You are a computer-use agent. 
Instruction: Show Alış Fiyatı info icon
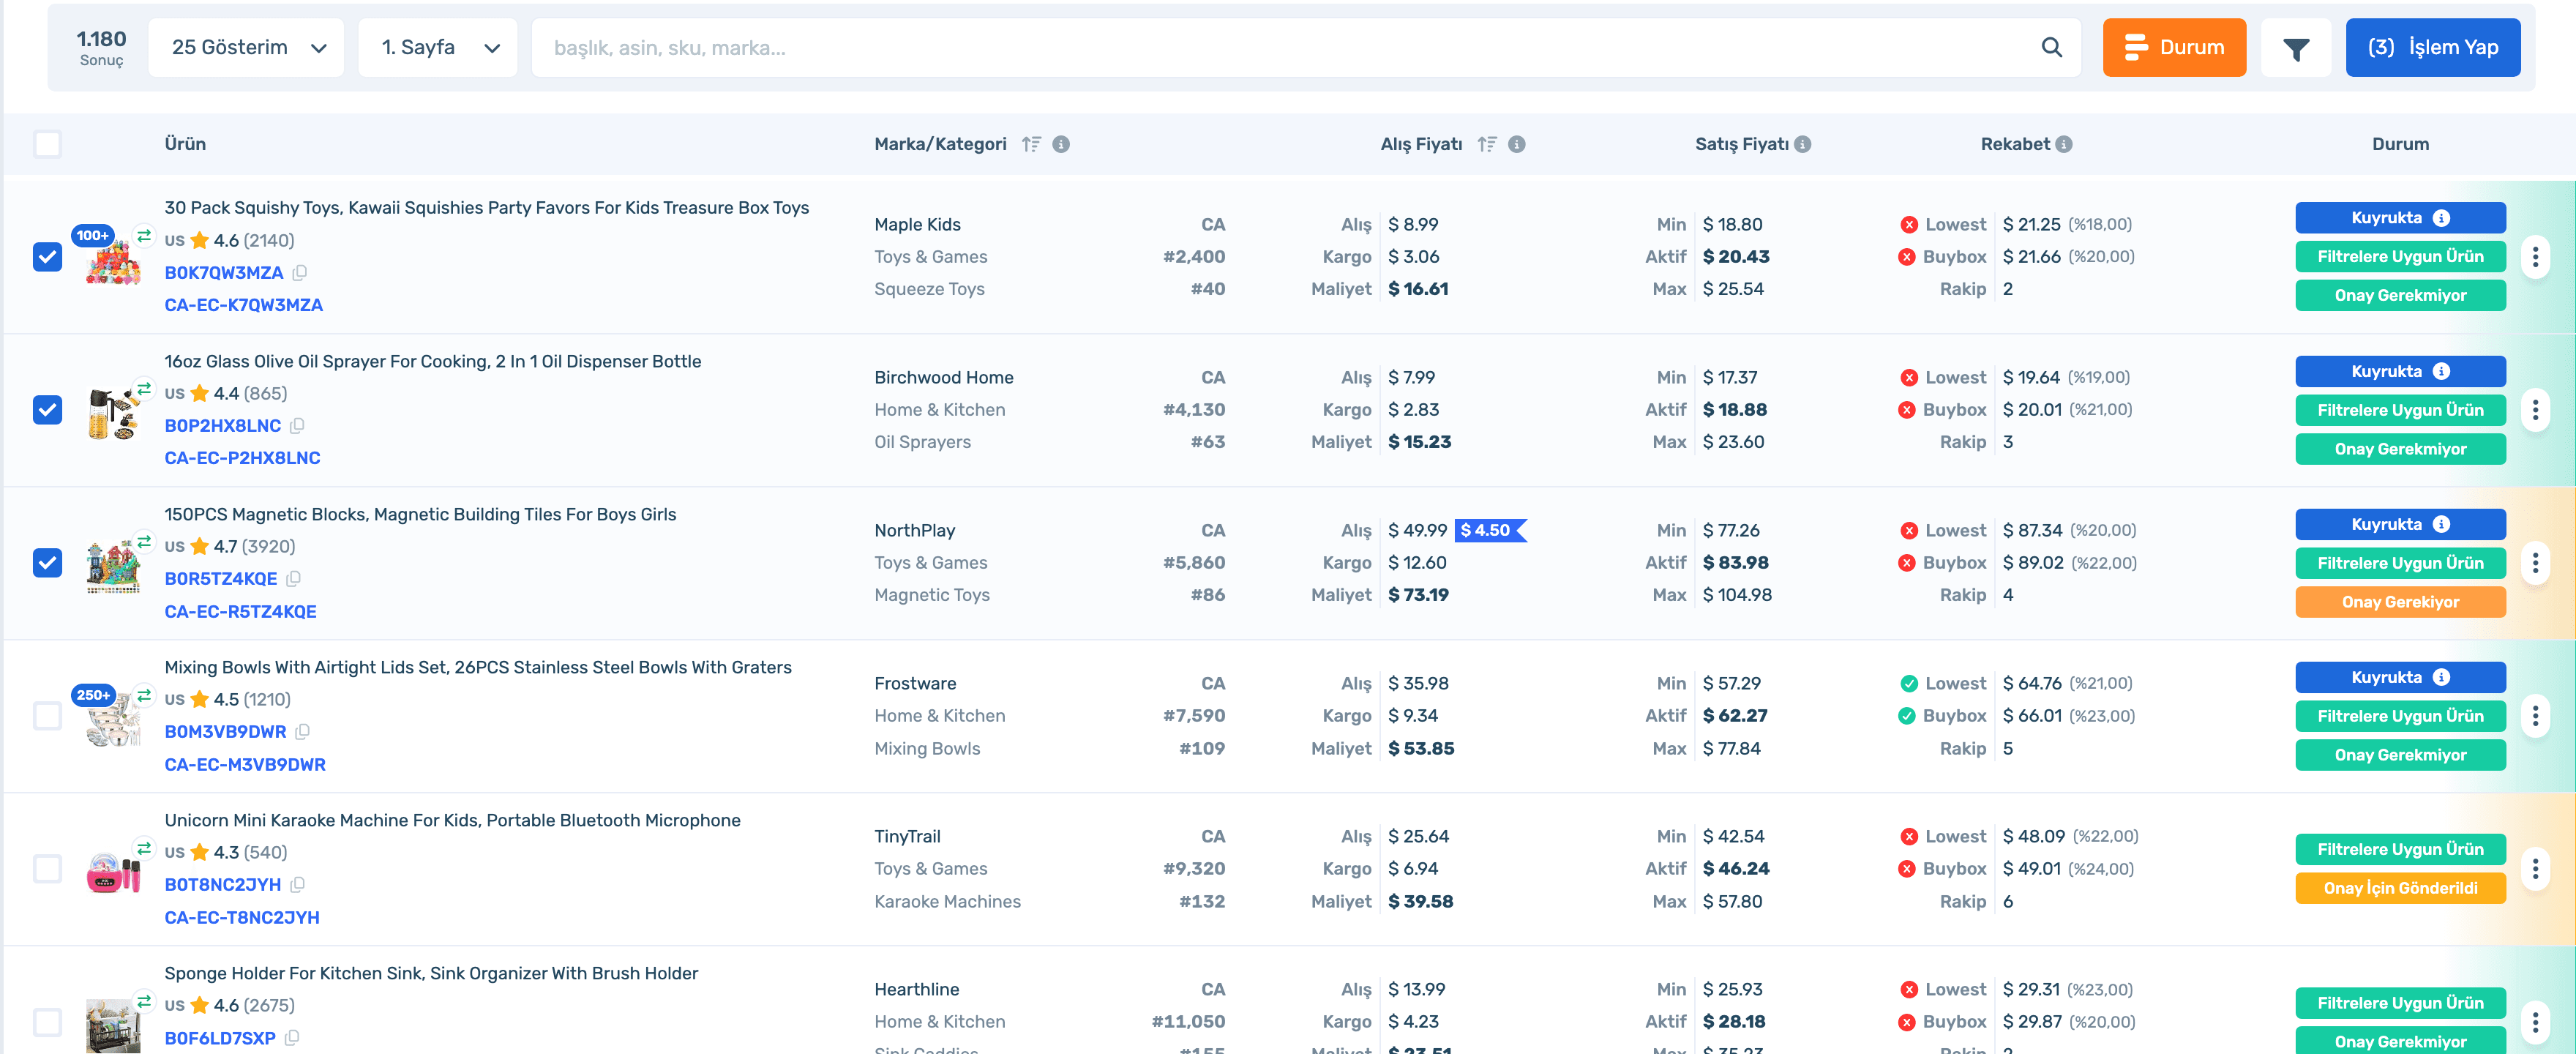pyautogui.click(x=1517, y=144)
